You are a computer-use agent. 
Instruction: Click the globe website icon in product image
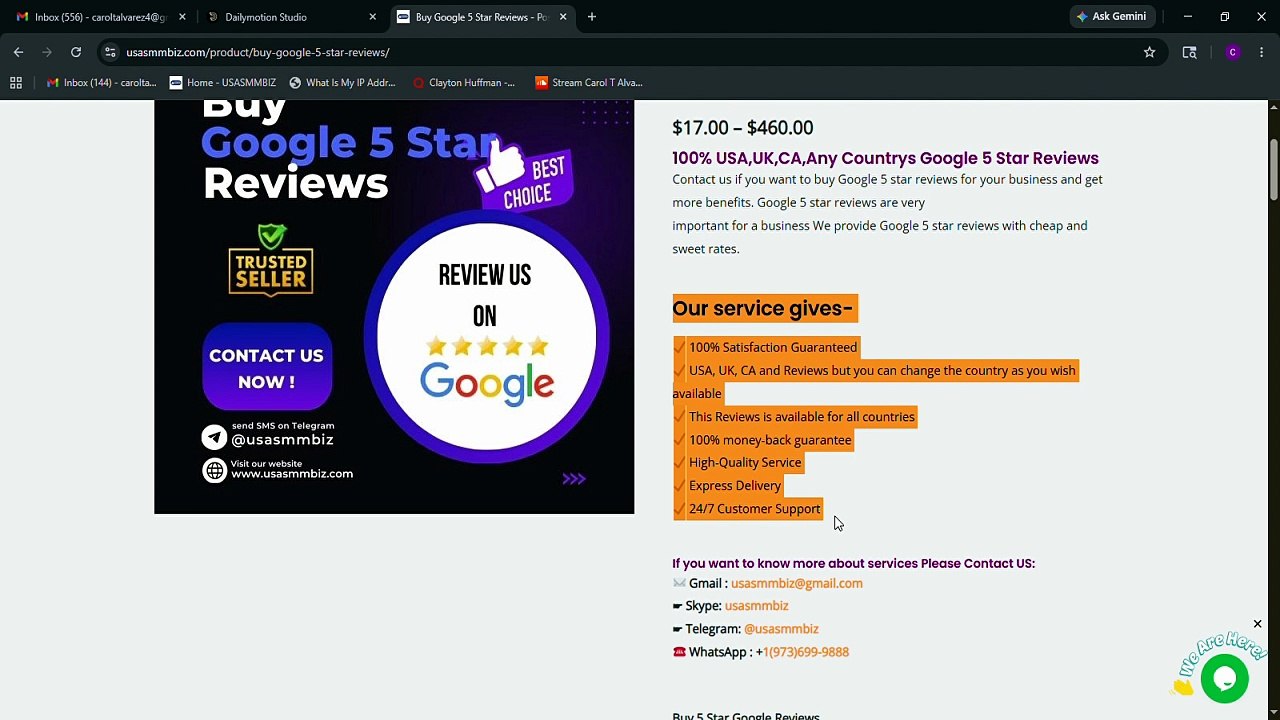(x=214, y=470)
